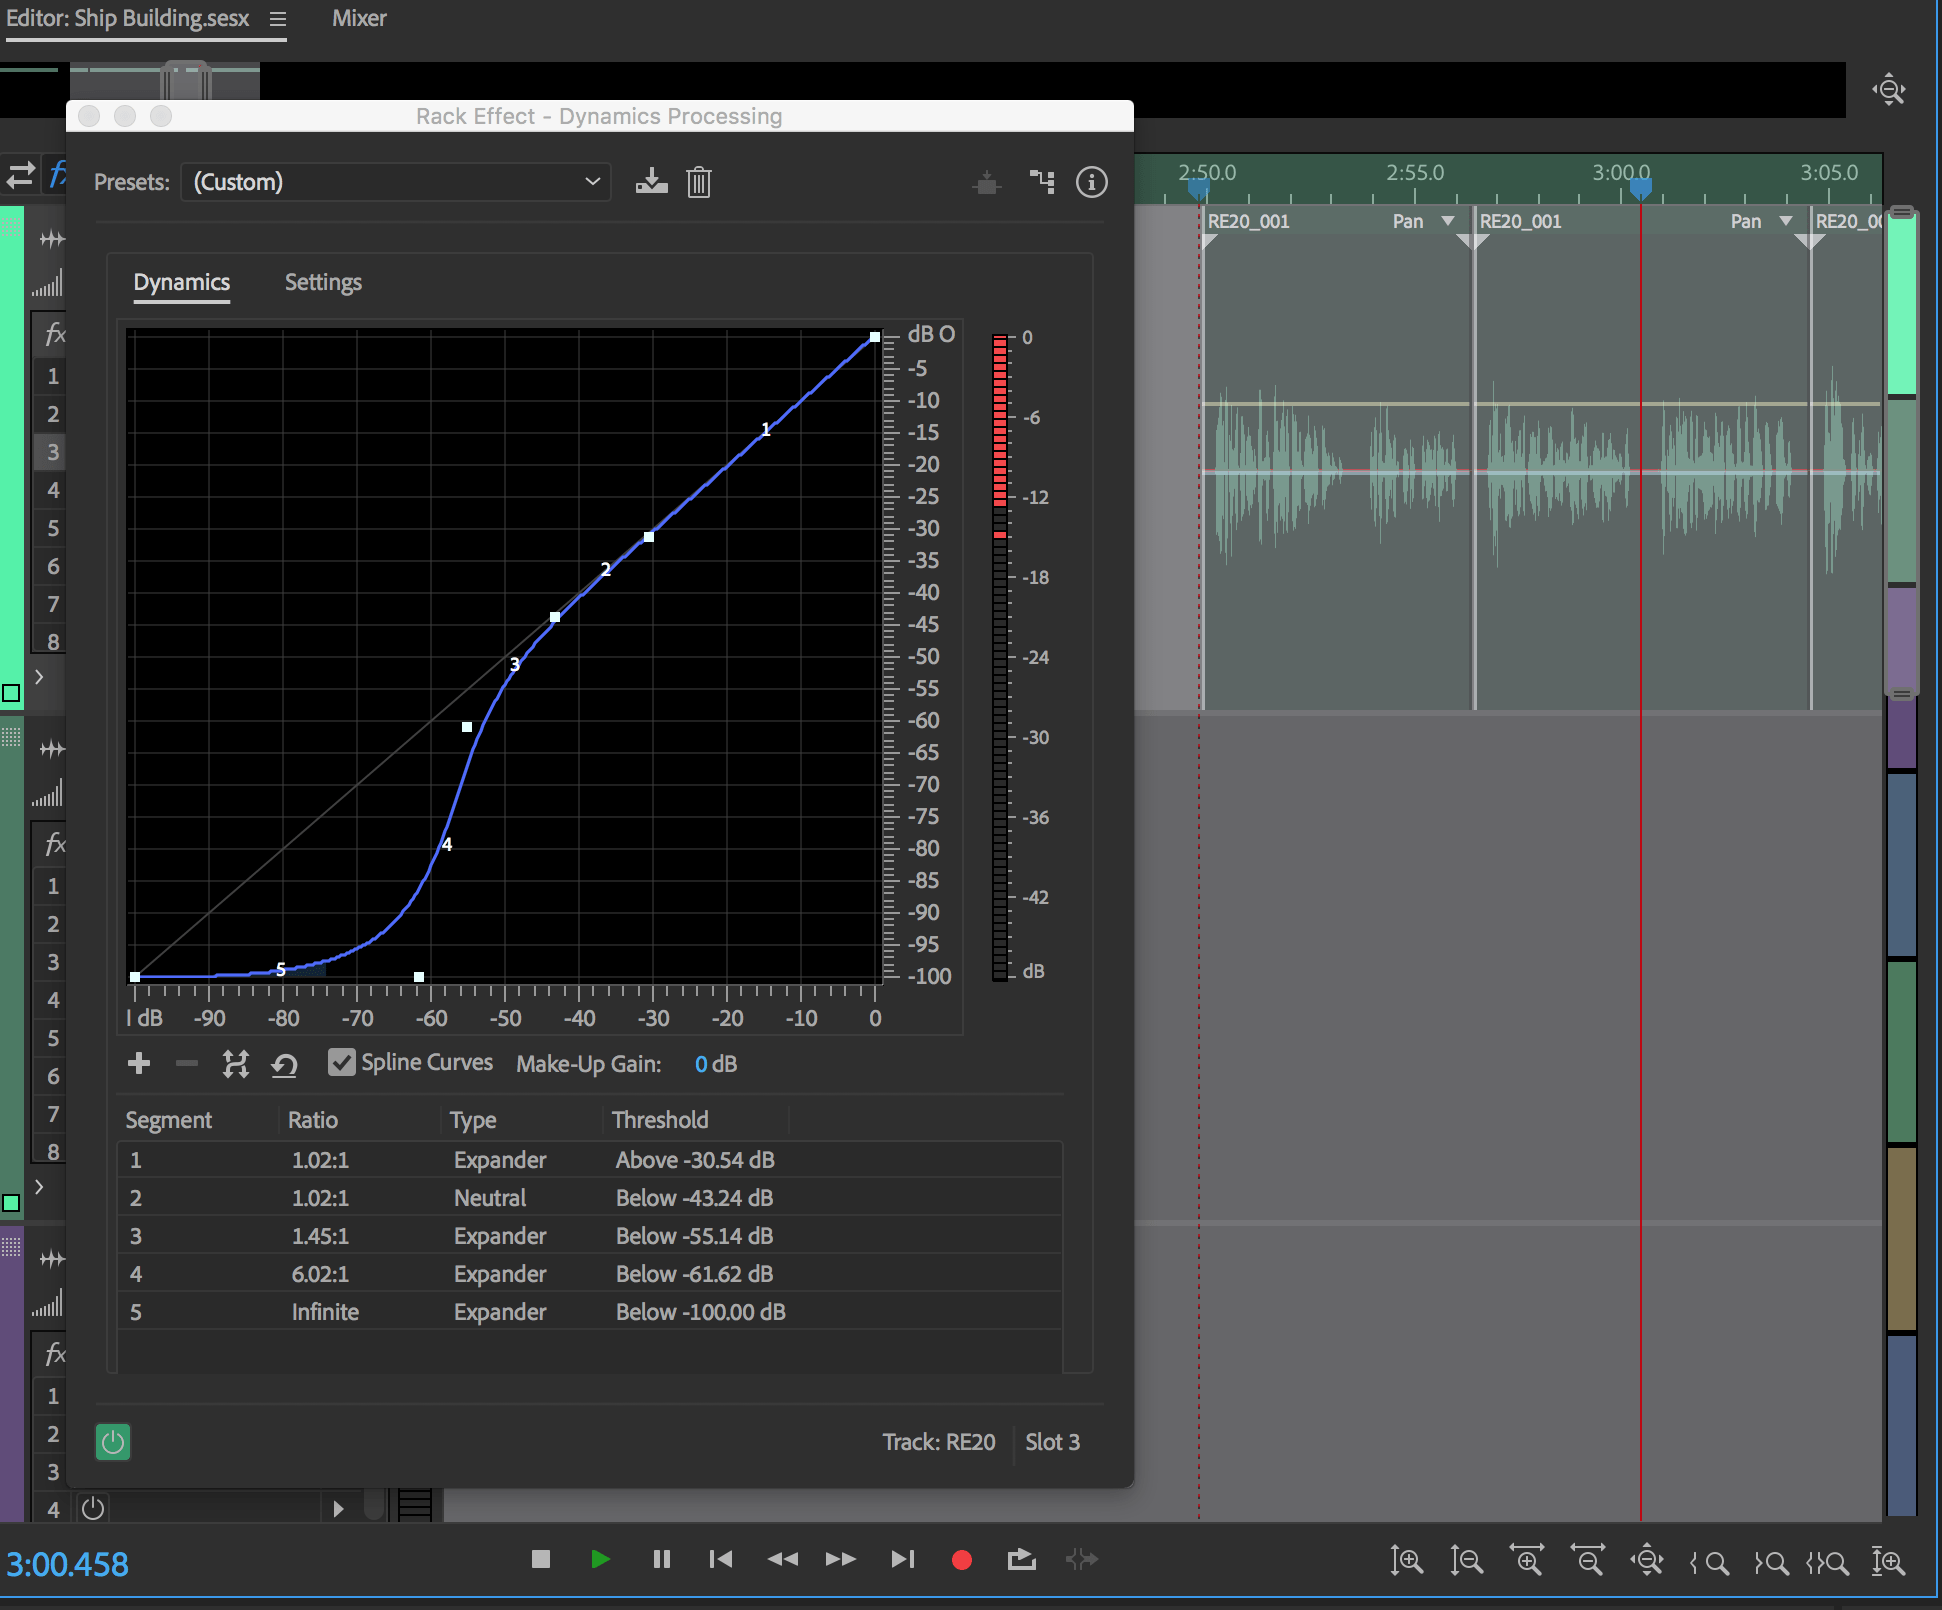The image size is (1942, 1610).
Task: Open the signal routing diagram icon
Action: [1043, 182]
